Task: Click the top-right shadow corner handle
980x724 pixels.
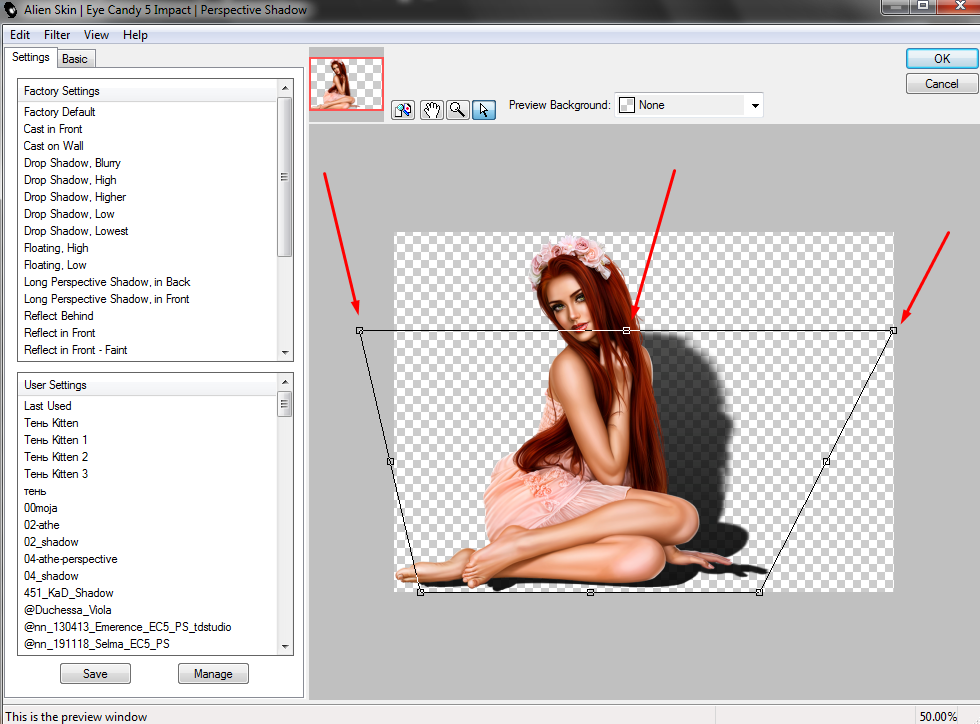Action: point(893,330)
